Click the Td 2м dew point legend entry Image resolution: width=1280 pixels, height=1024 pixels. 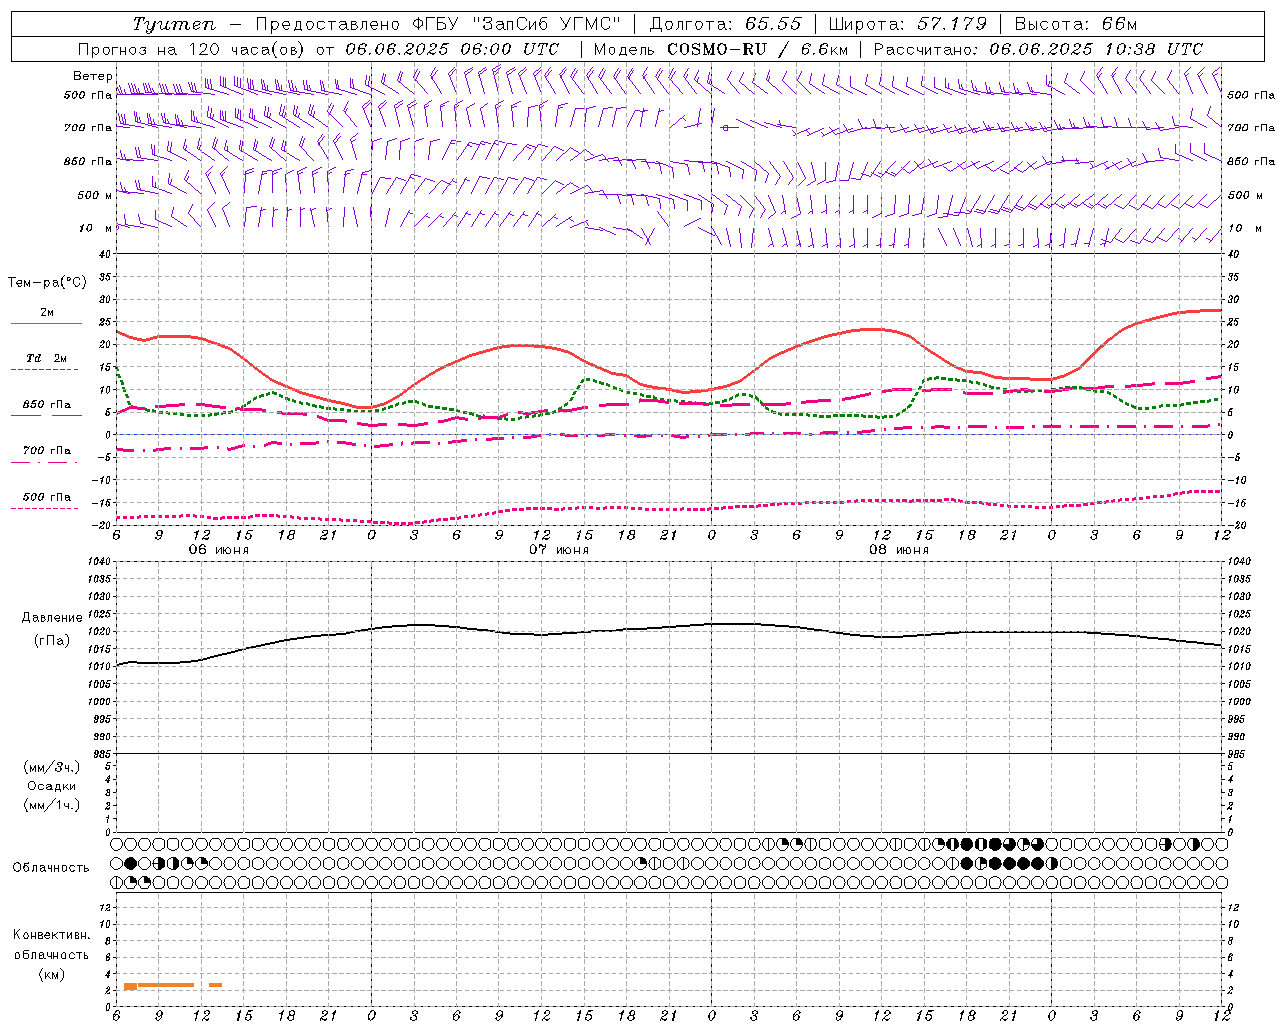click(46, 358)
